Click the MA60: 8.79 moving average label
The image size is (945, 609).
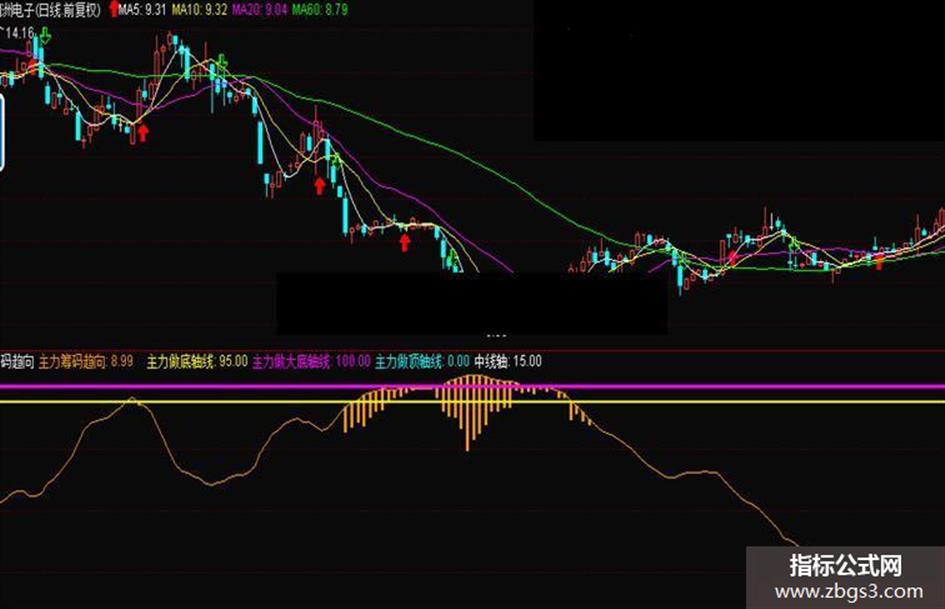(x=320, y=9)
